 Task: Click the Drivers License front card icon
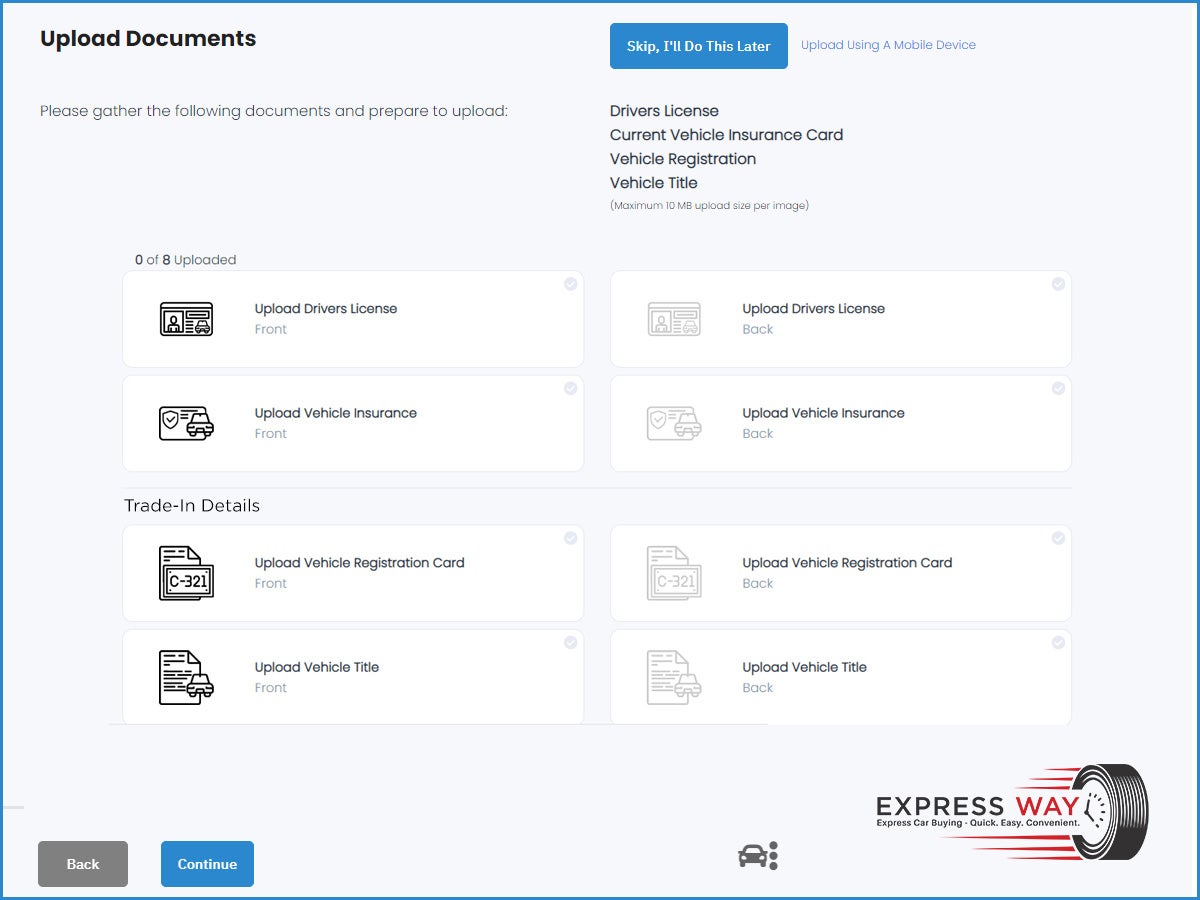coord(186,319)
